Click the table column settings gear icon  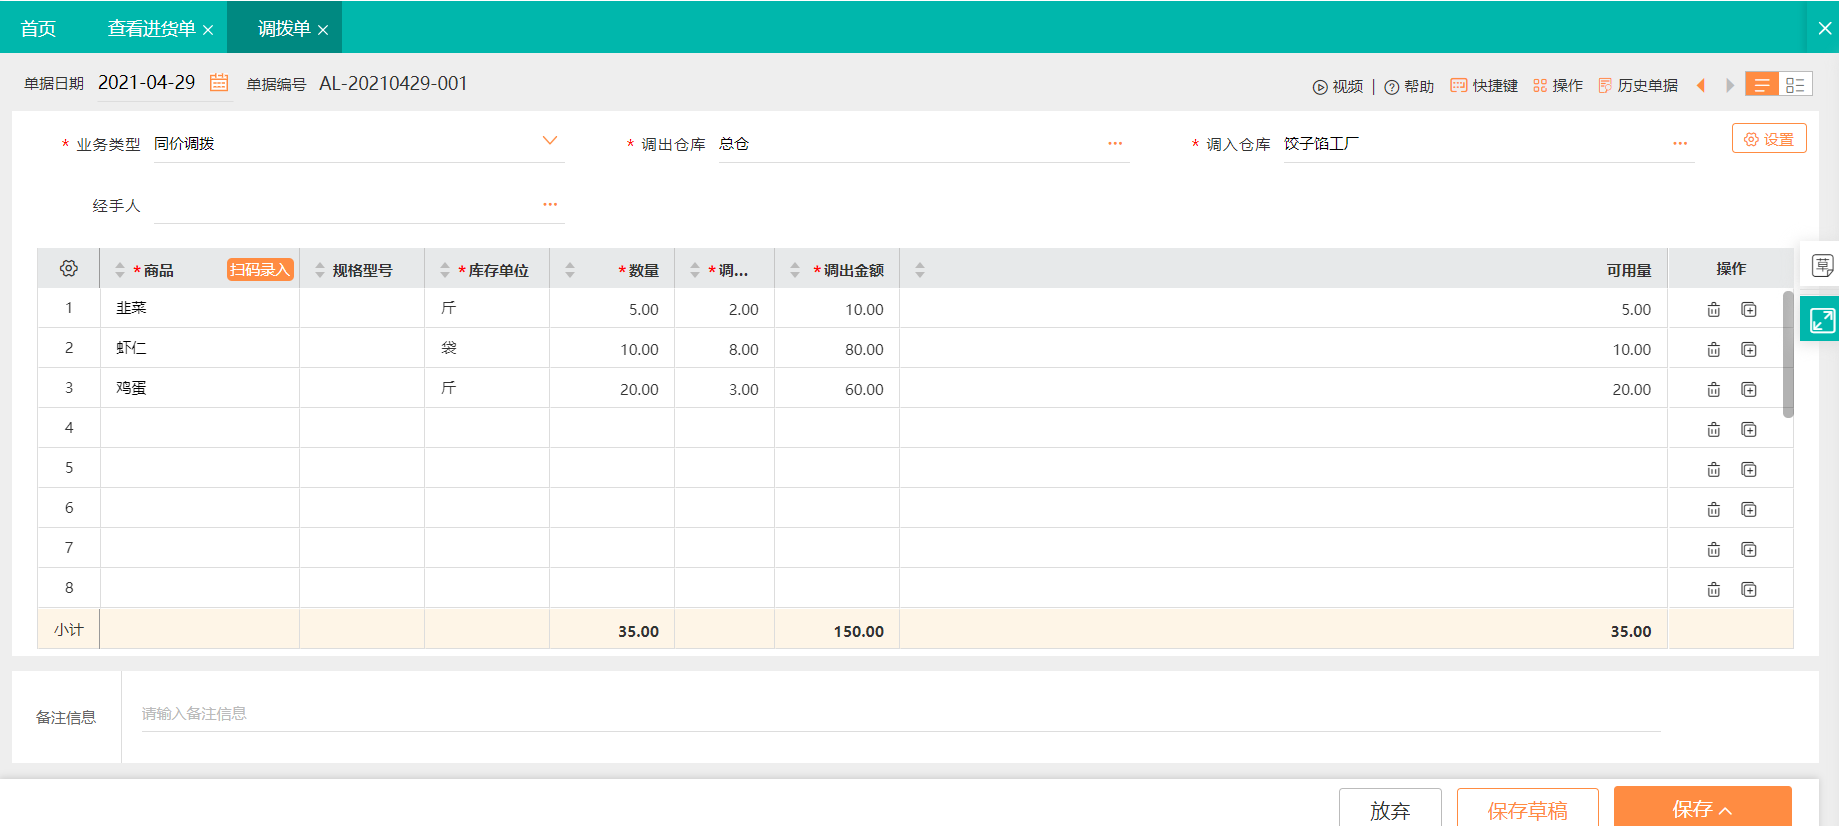(69, 269)
